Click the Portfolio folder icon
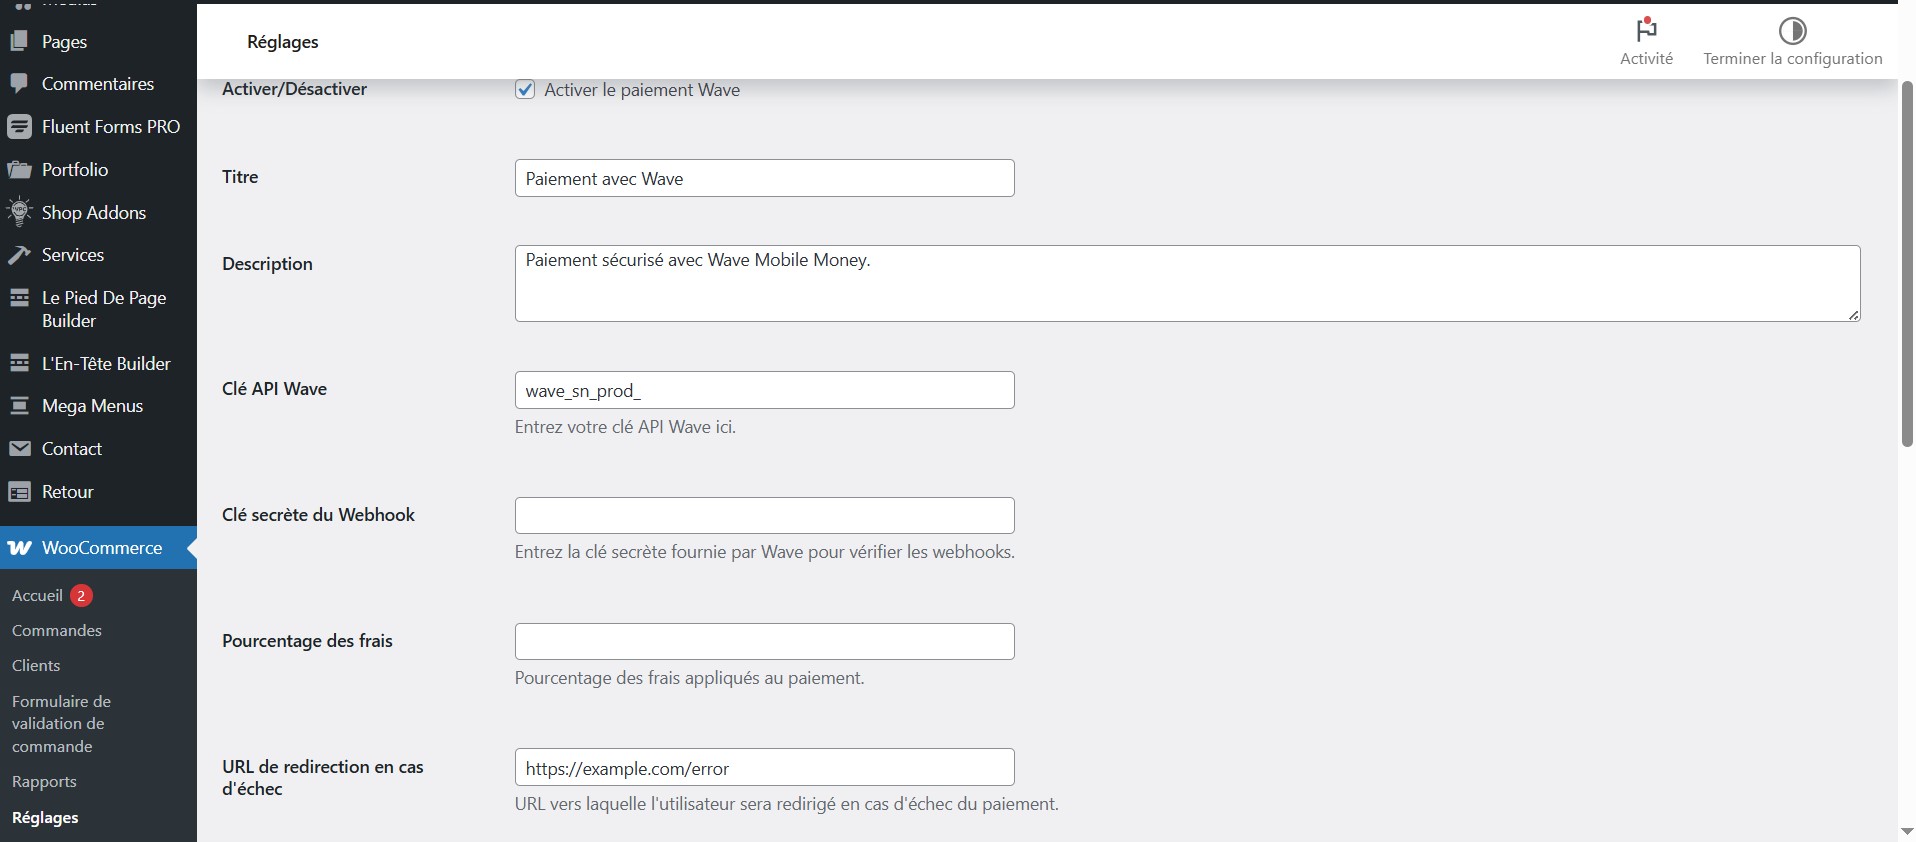The image size is (1916, 842). (x=19, y=170)
